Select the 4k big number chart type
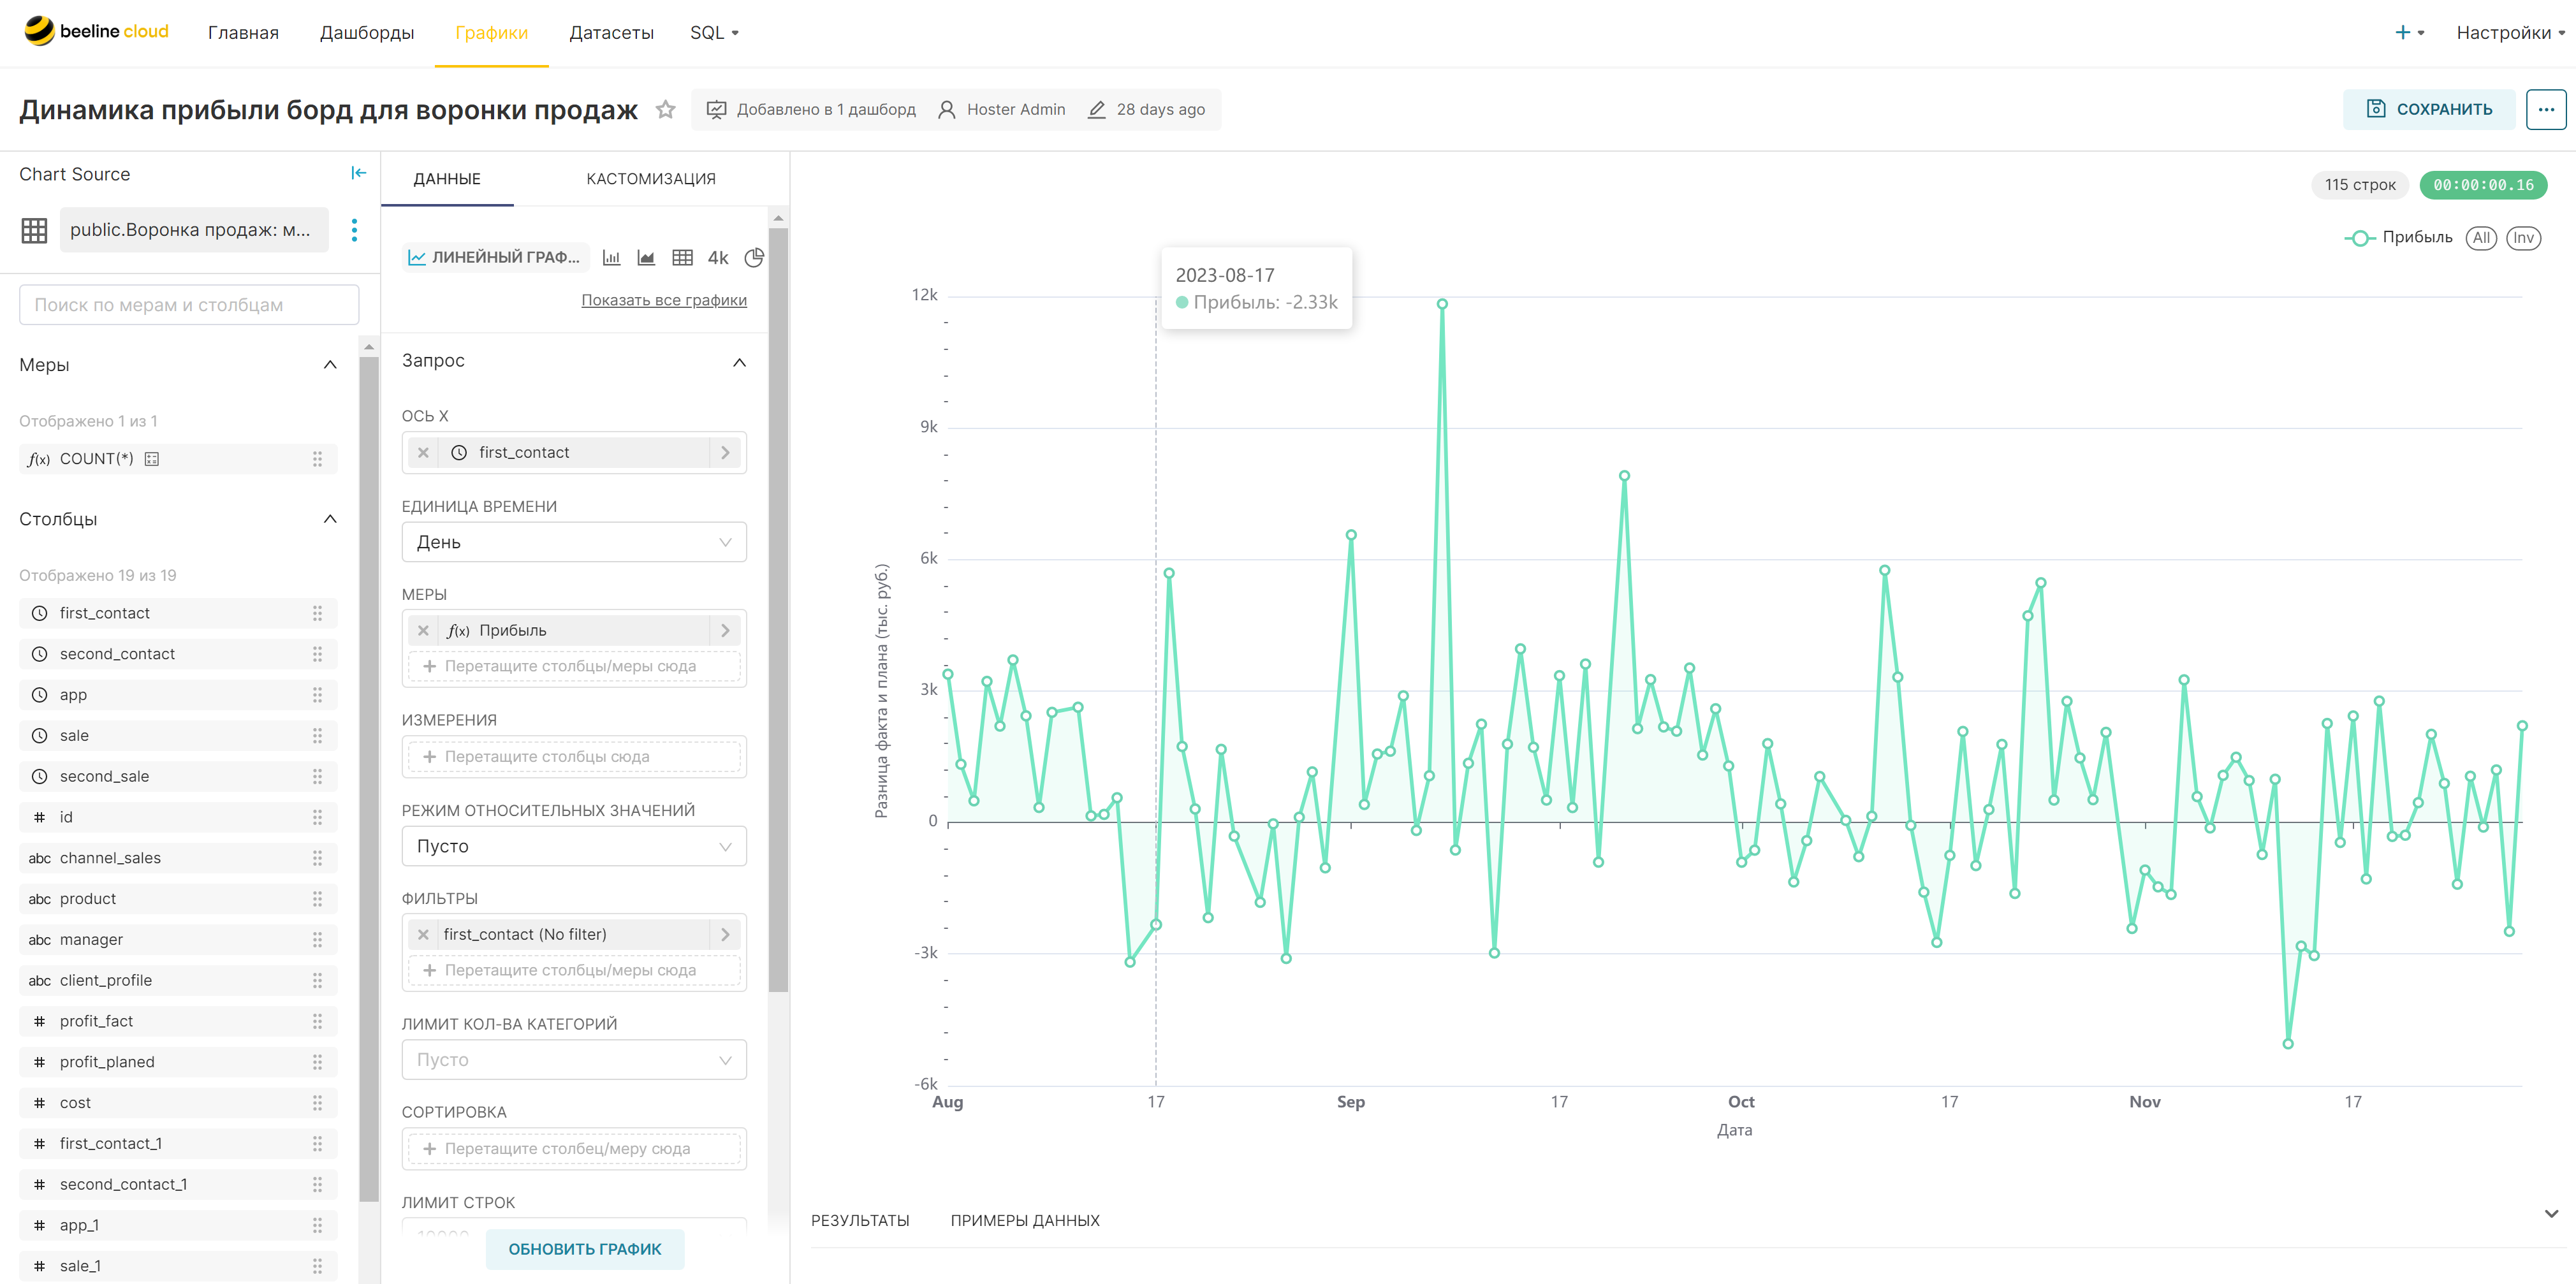 [718, 257]
